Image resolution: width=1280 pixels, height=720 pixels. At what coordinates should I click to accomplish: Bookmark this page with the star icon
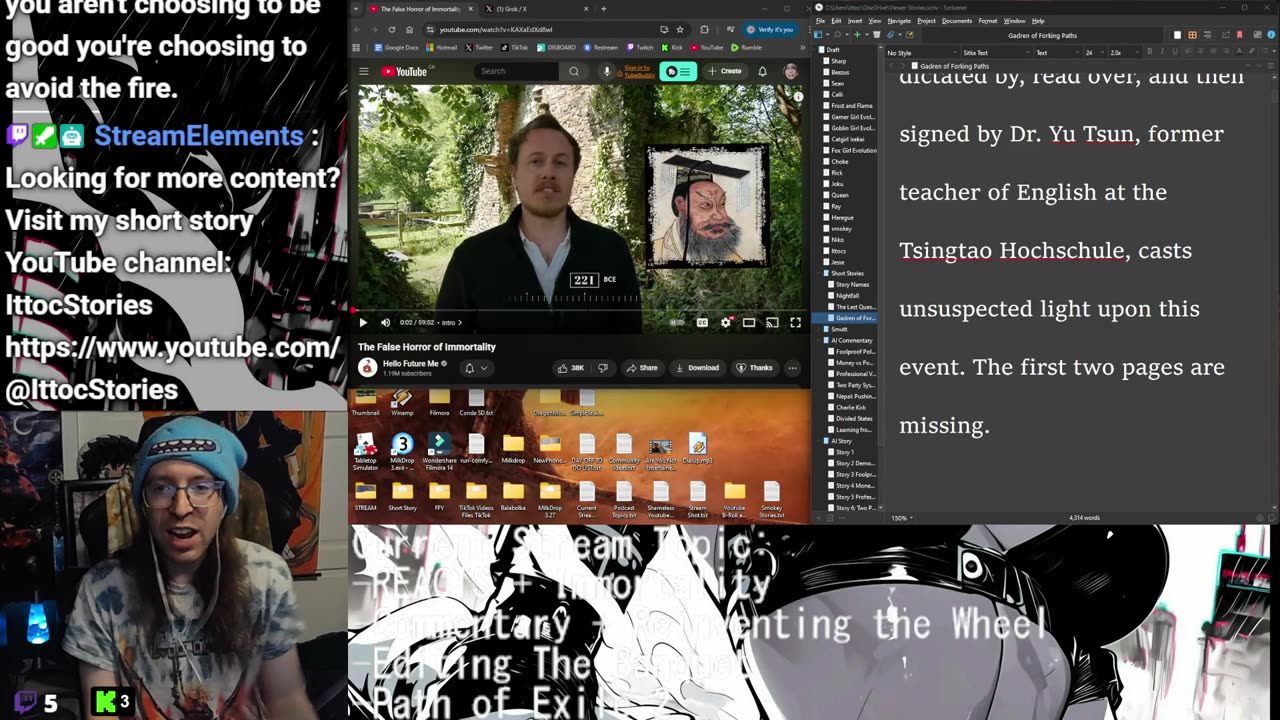tap(680, 30)
